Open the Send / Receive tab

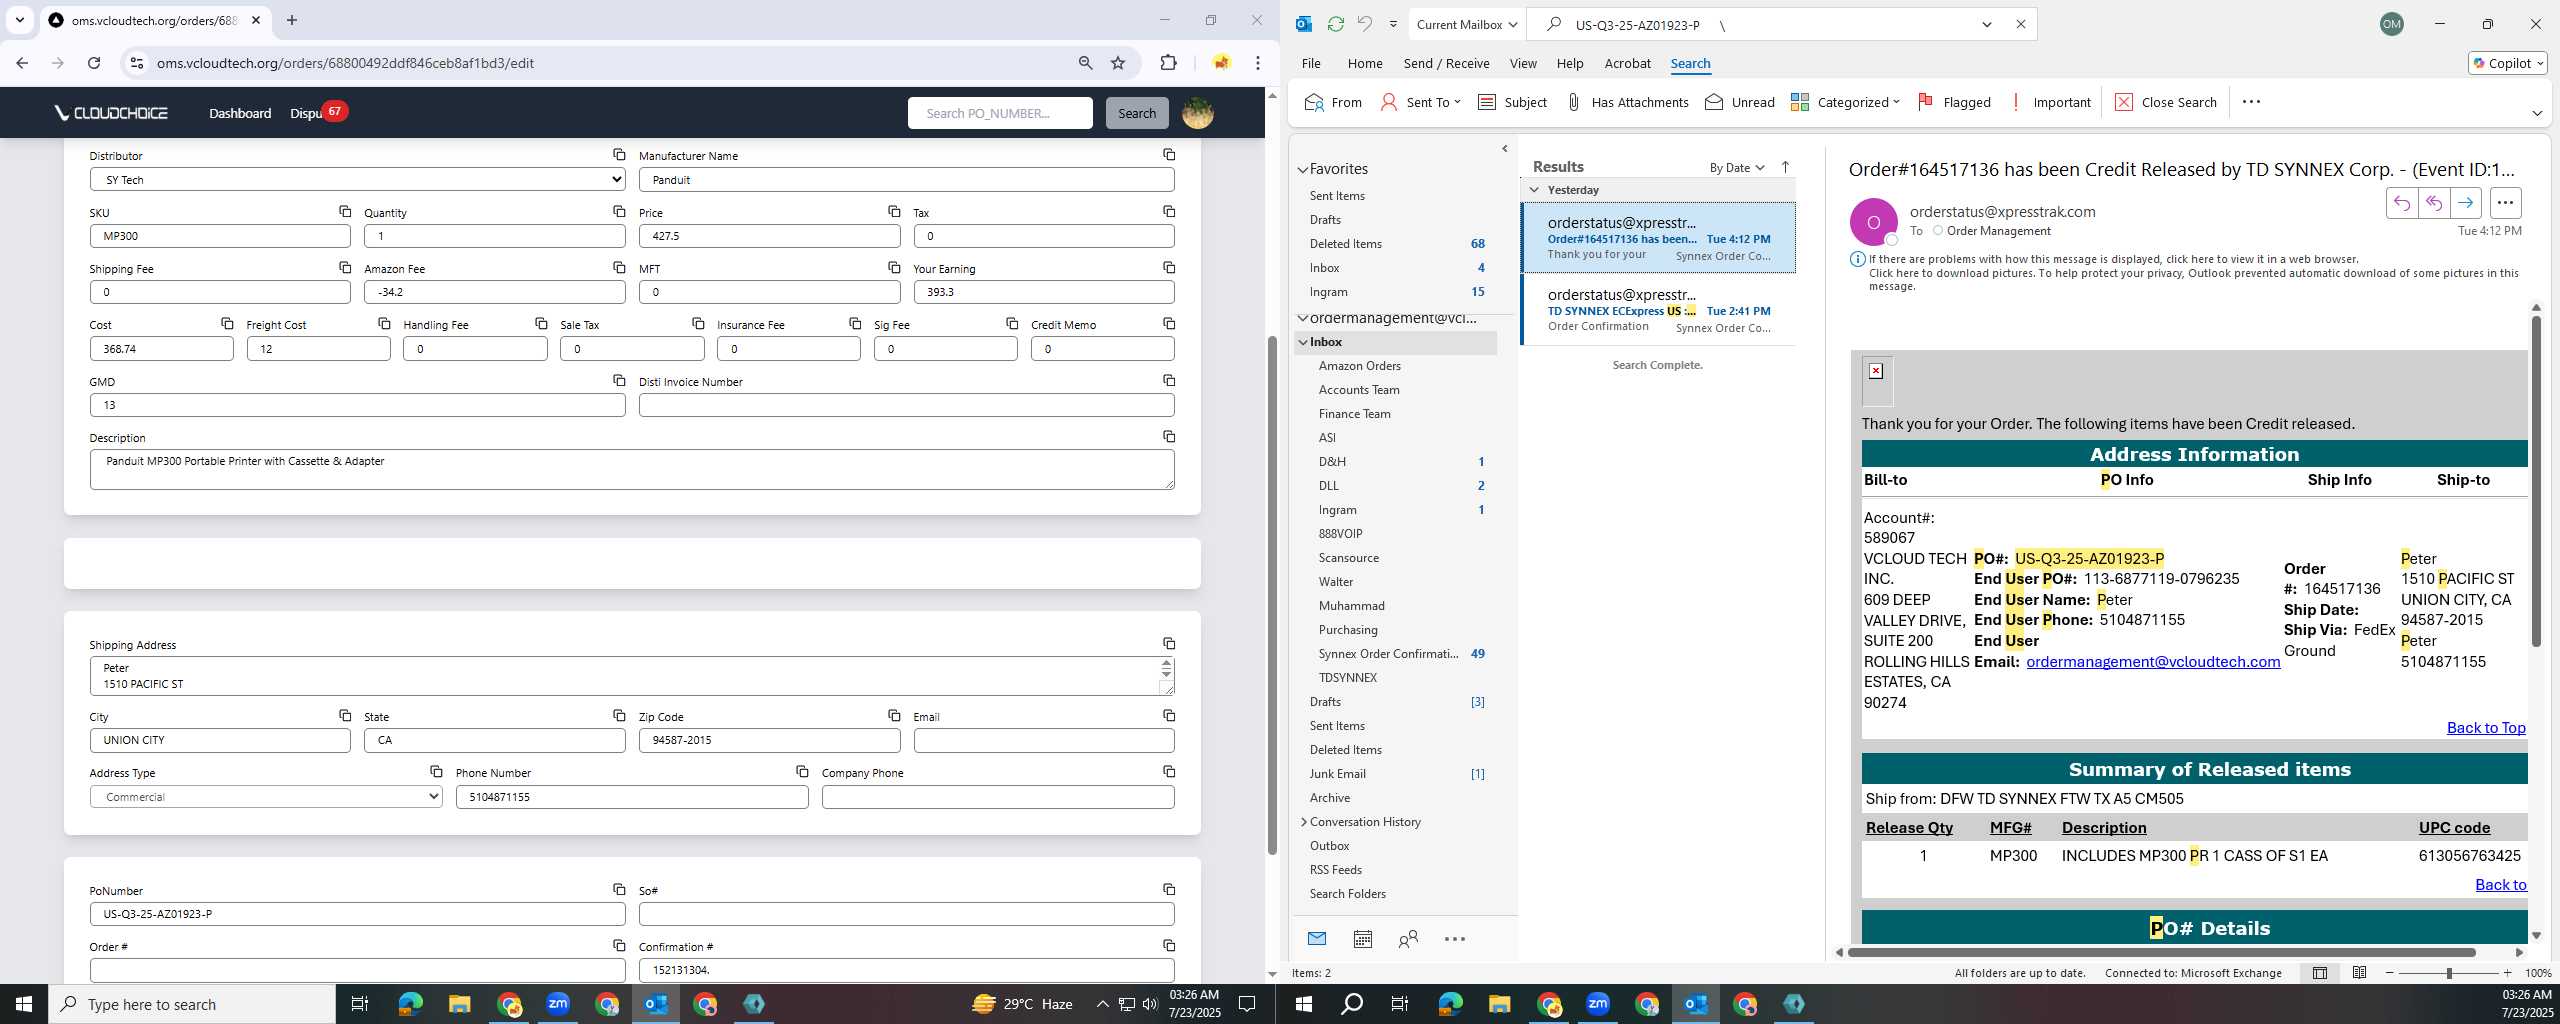(x=1446, y=63)
